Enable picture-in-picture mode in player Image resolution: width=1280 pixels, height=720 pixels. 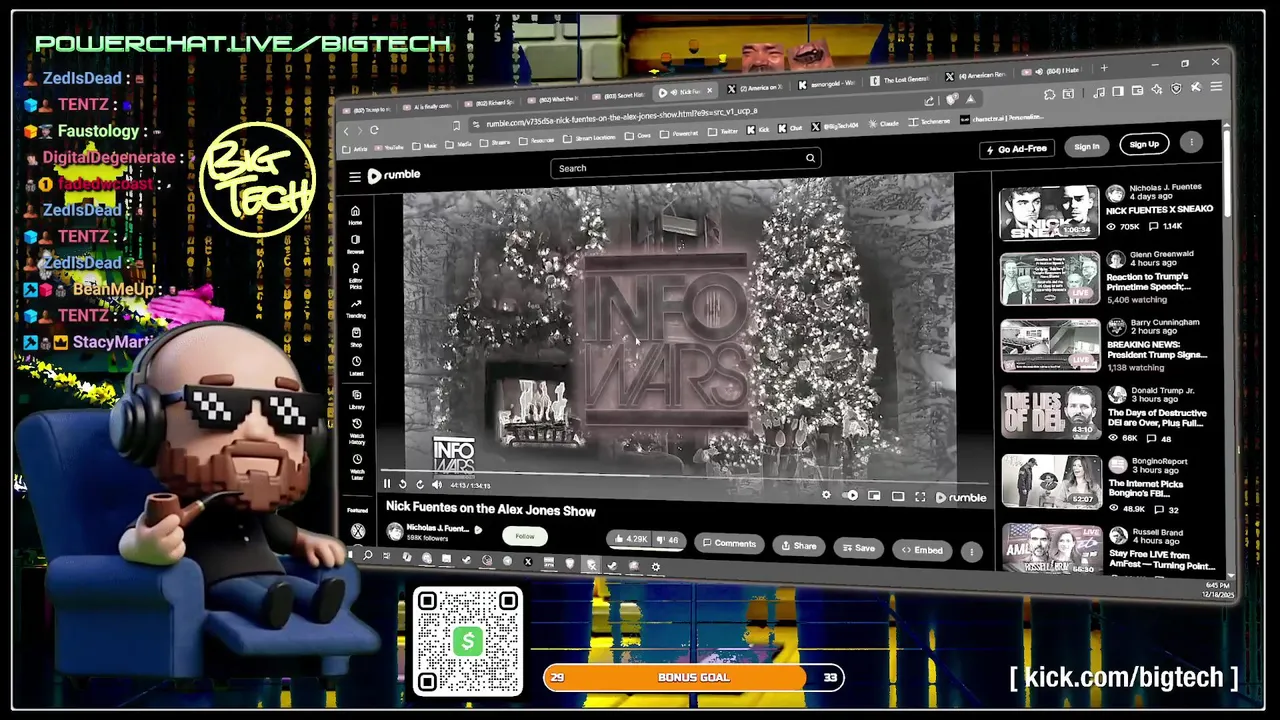[x=874, y=496]
